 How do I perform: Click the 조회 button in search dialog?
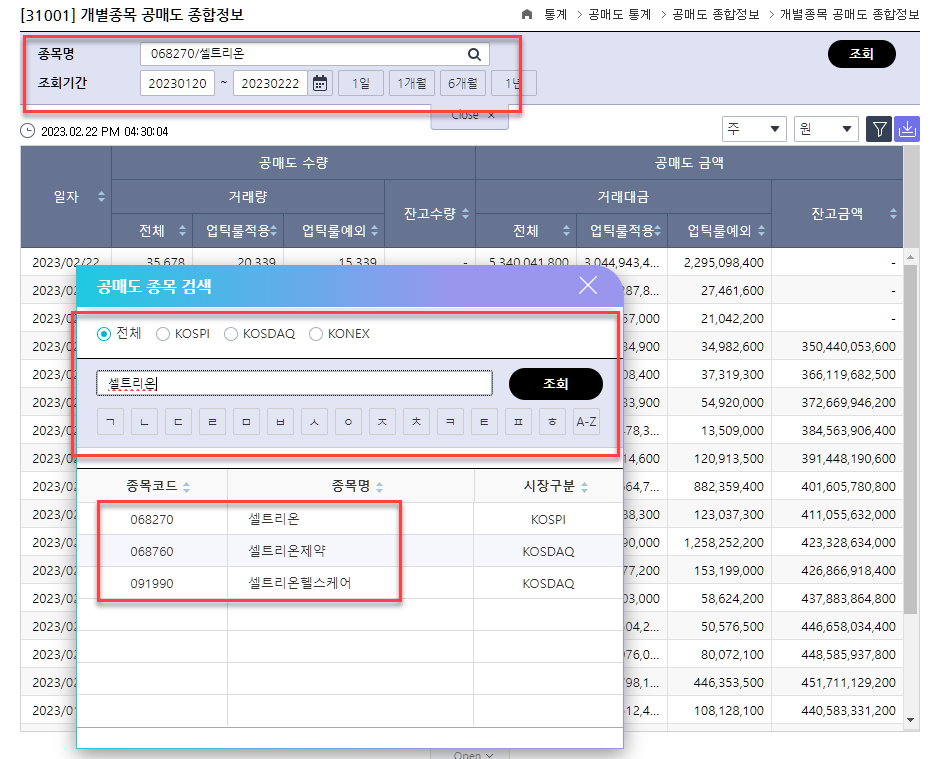[555, 384]
